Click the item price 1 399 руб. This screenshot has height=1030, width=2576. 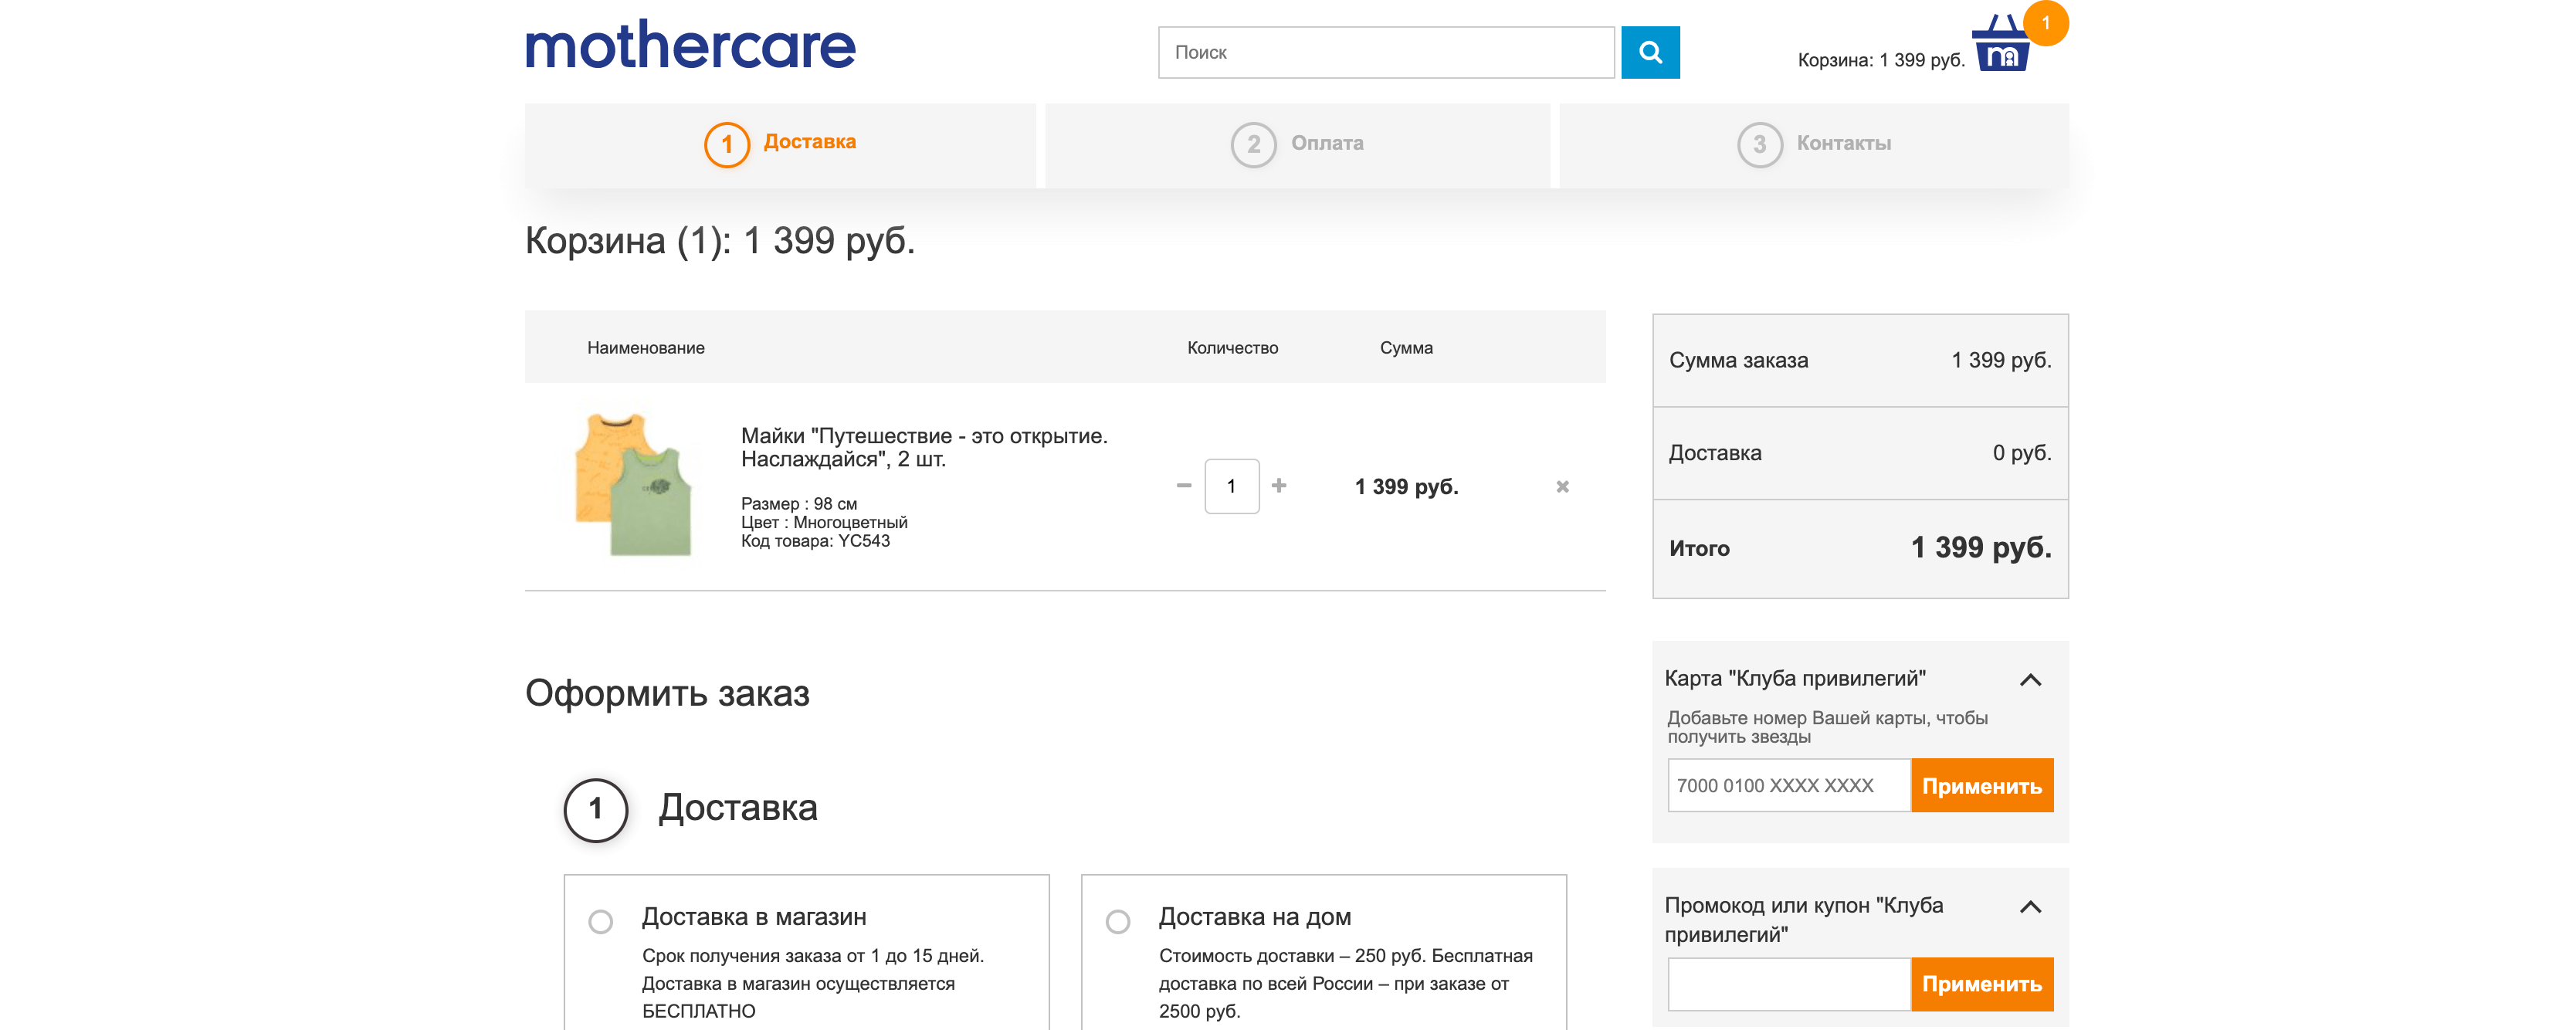[x=1406, y=487]
